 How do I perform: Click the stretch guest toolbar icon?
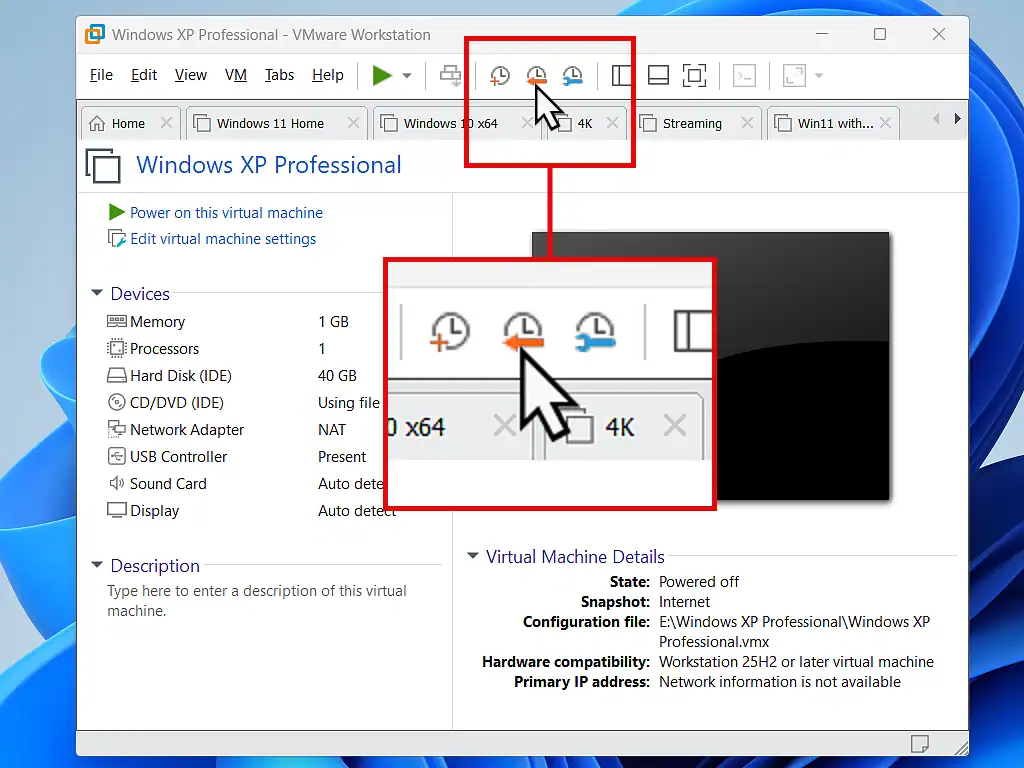794,76
